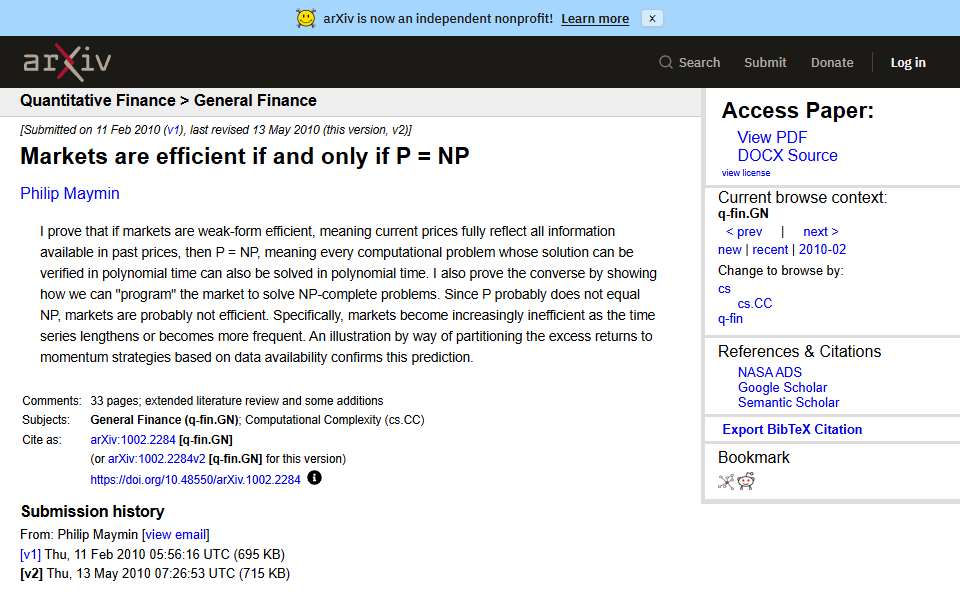Bookmark with BibSonomy icon

tap(726, 482)
